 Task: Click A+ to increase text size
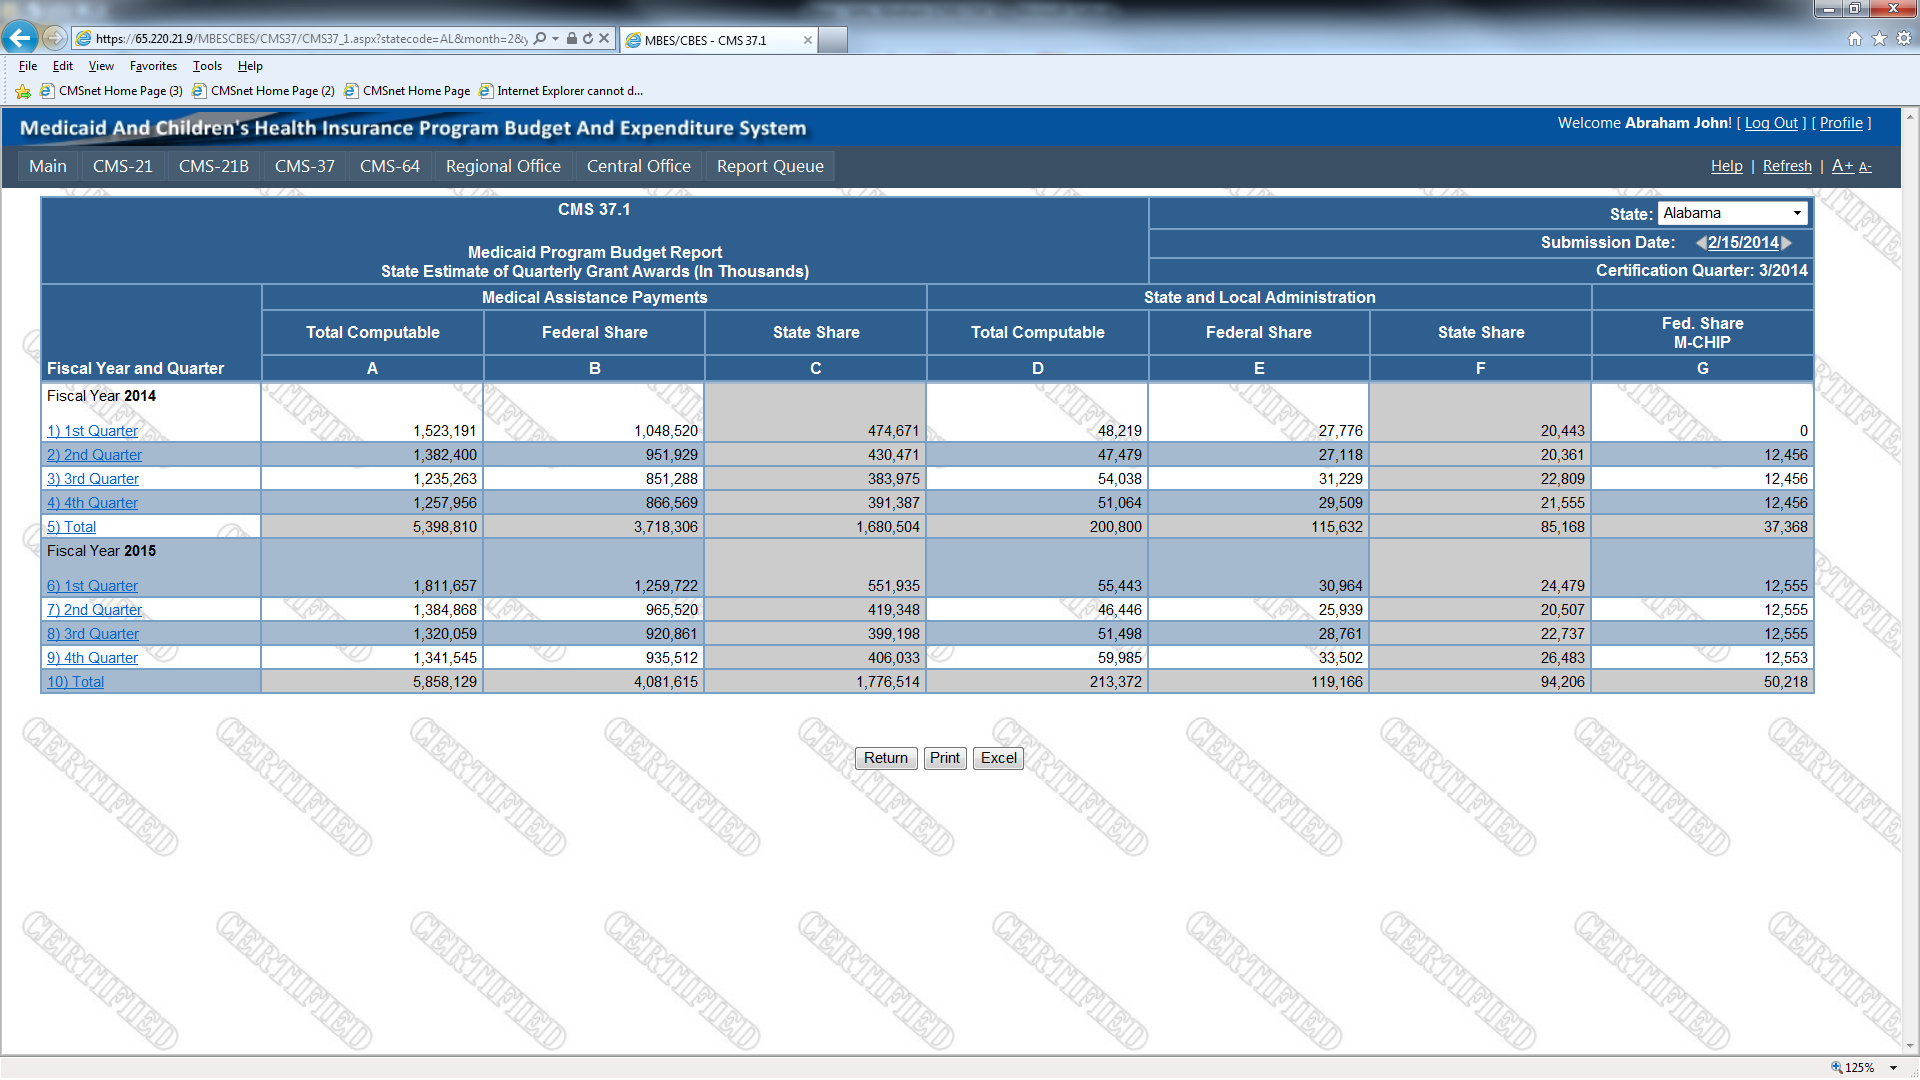pyautogui.click(x=1842, y=166)
